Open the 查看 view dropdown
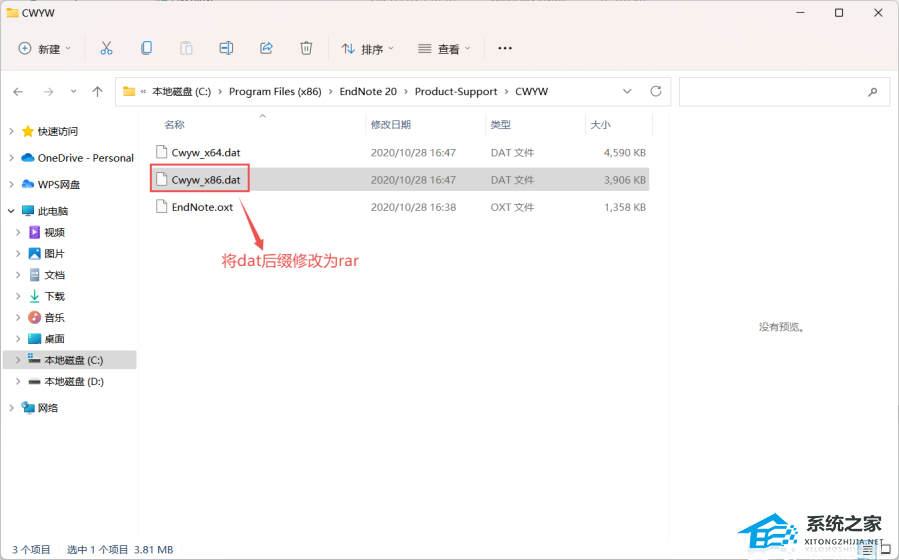This screenshot has width=899, height=560. (444, 48)
